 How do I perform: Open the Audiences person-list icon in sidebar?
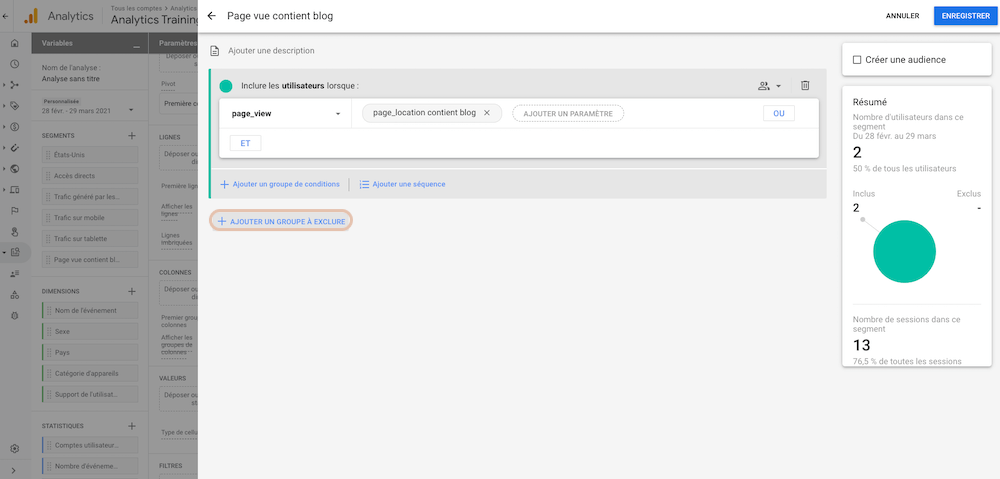click(x=15, y=273)
